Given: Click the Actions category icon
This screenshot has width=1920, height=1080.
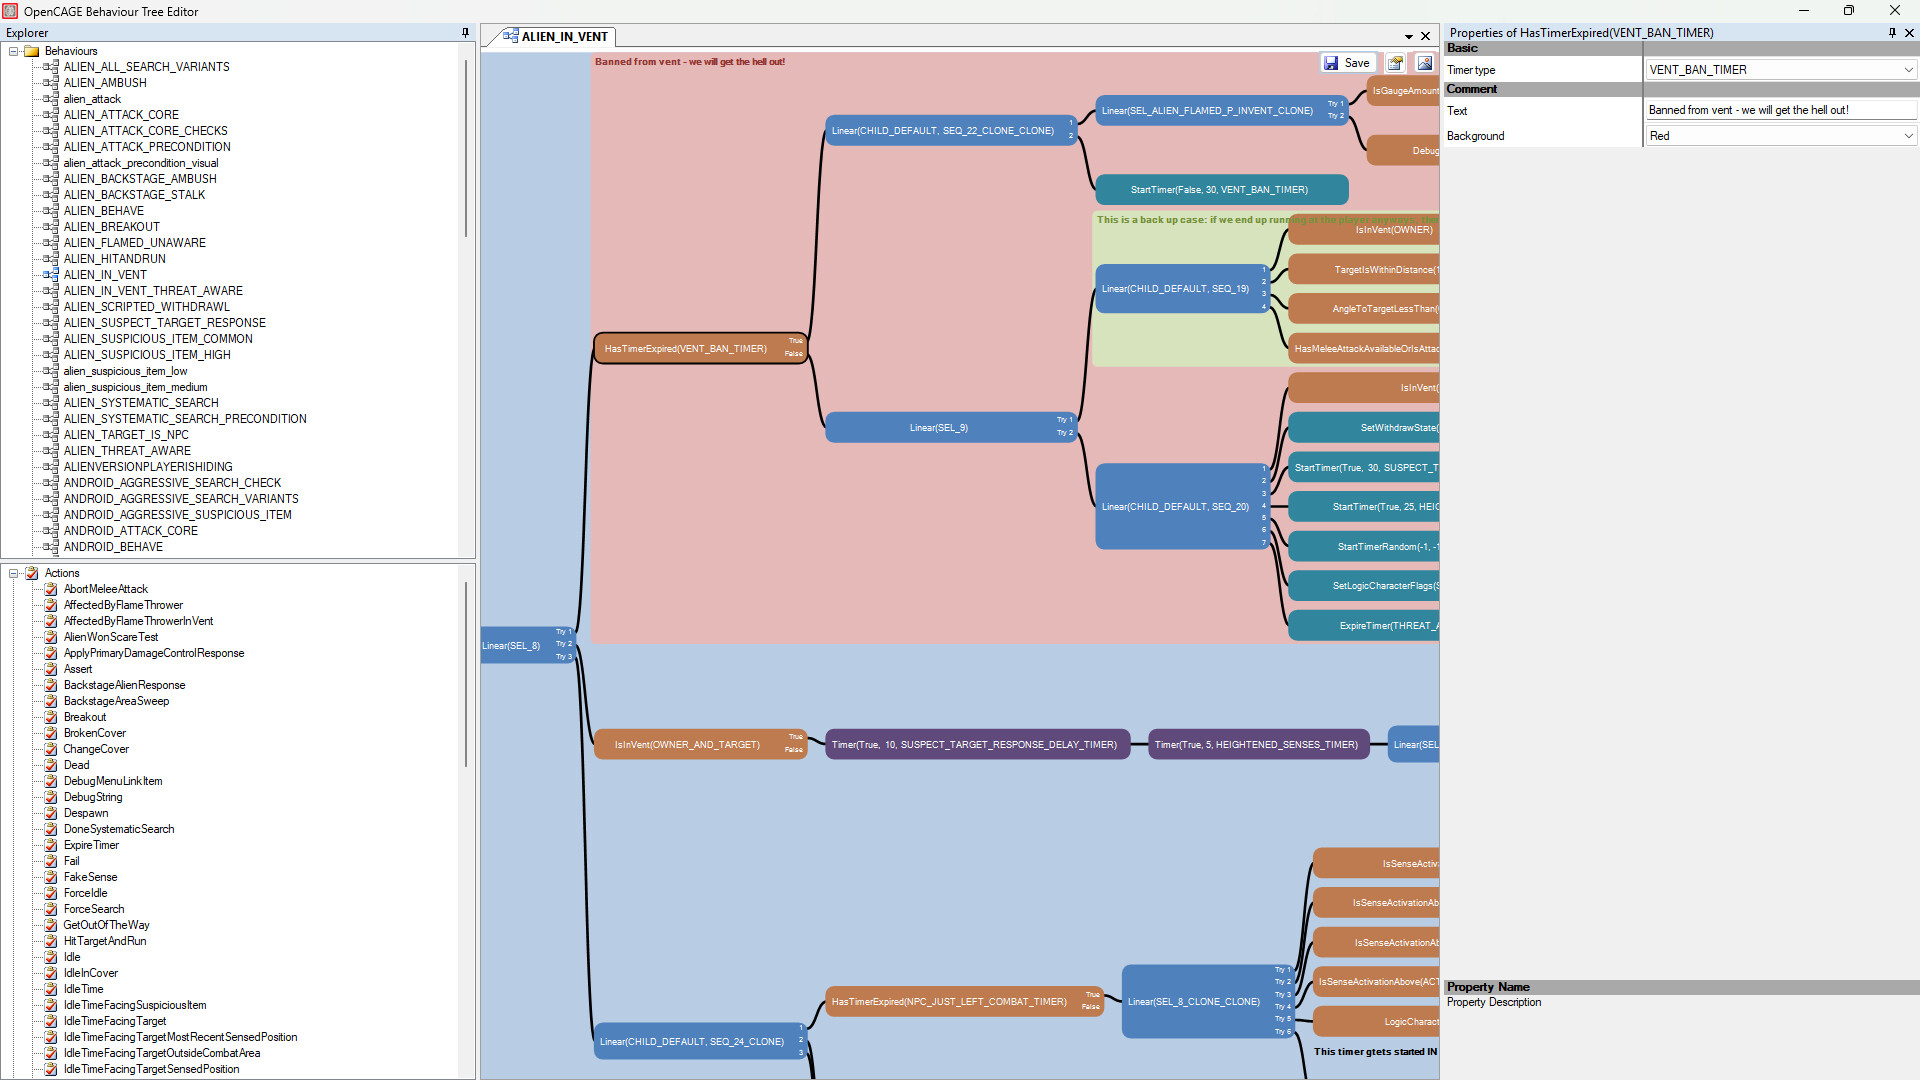Looking at the screenshot, I should click(x=32, y=573).
